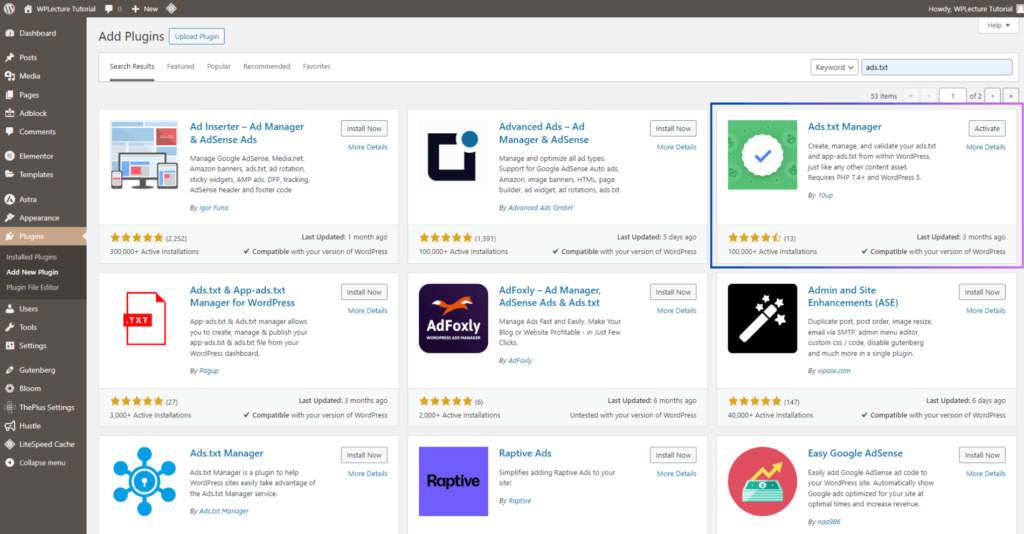Screen dimensions: 1024x534
Task: Switch to Recommended plugins tab
Action: [x=266, y=67]
